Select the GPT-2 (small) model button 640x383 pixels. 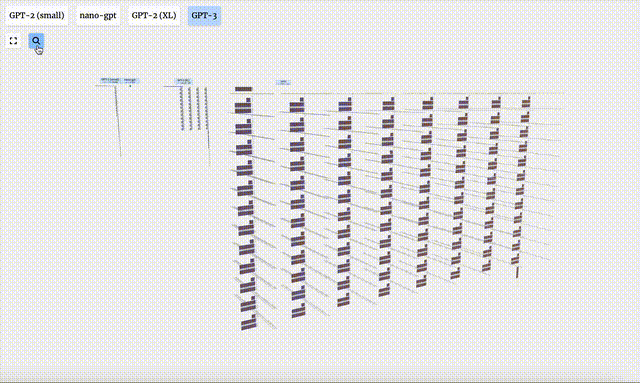pos(37,16)
